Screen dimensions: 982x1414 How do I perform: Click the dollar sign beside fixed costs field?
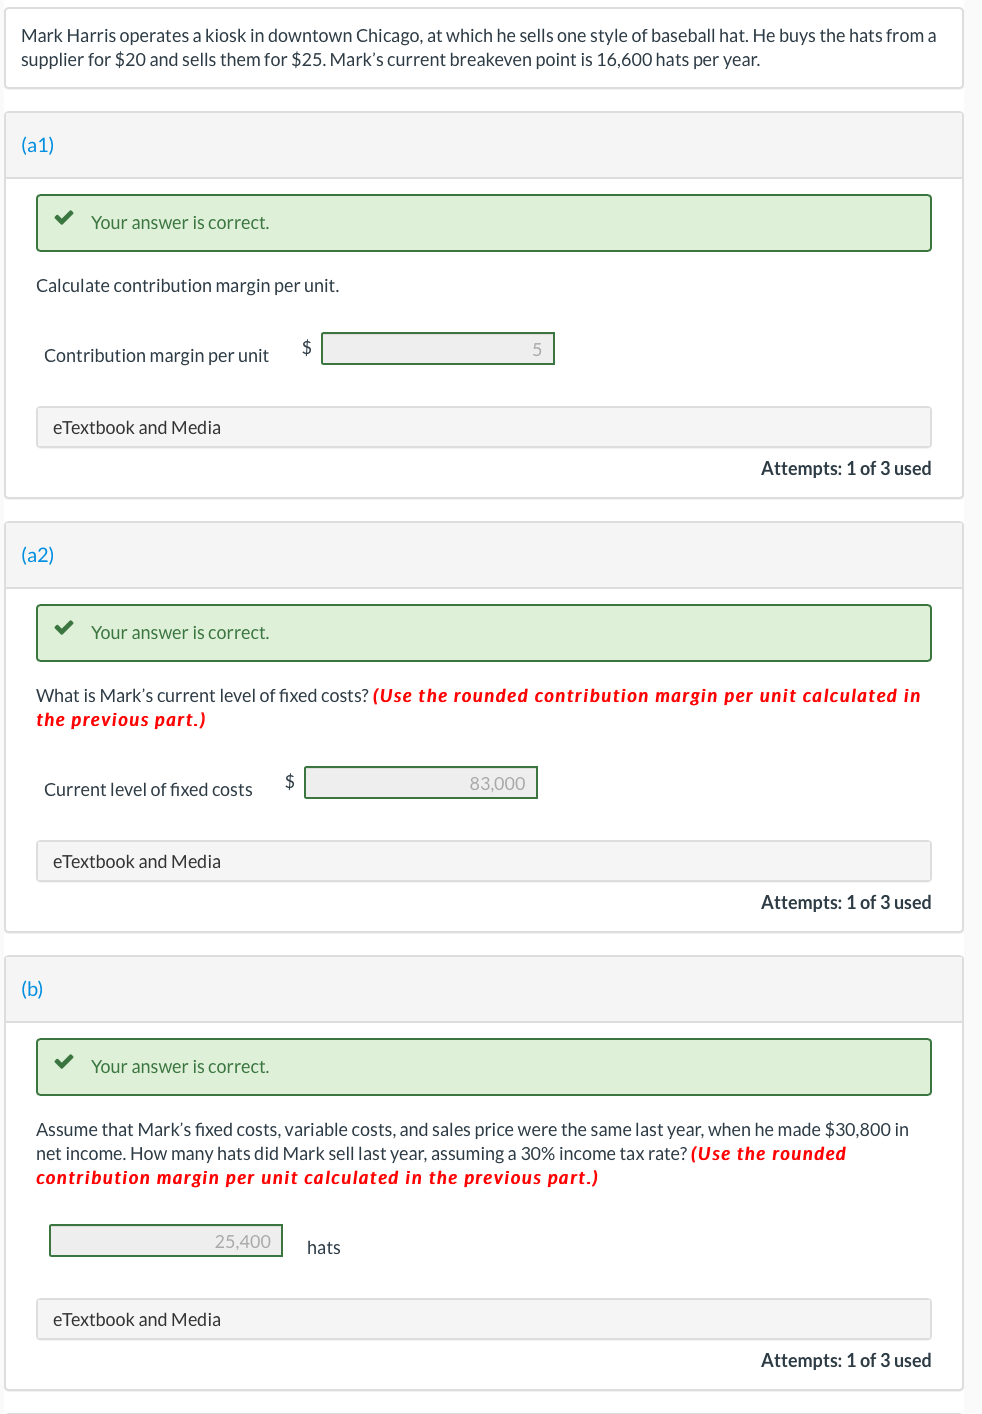pyautogui.click(x=289, y=781)
